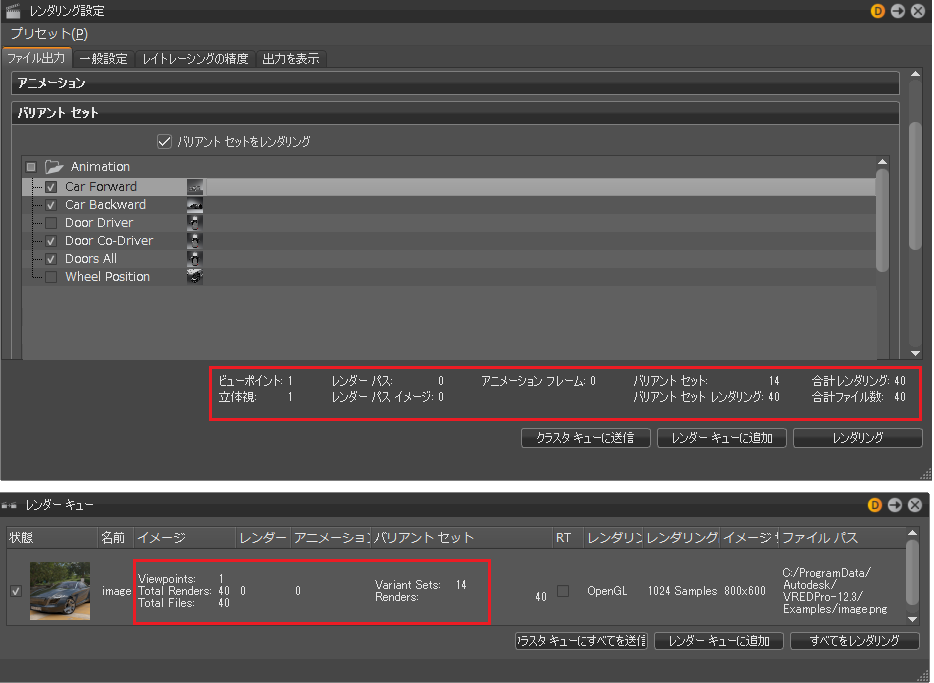This screenshot has width=934, height=683.
Task: Toggle the RT checkbox in render queue row
Action: tap(563, 591)
